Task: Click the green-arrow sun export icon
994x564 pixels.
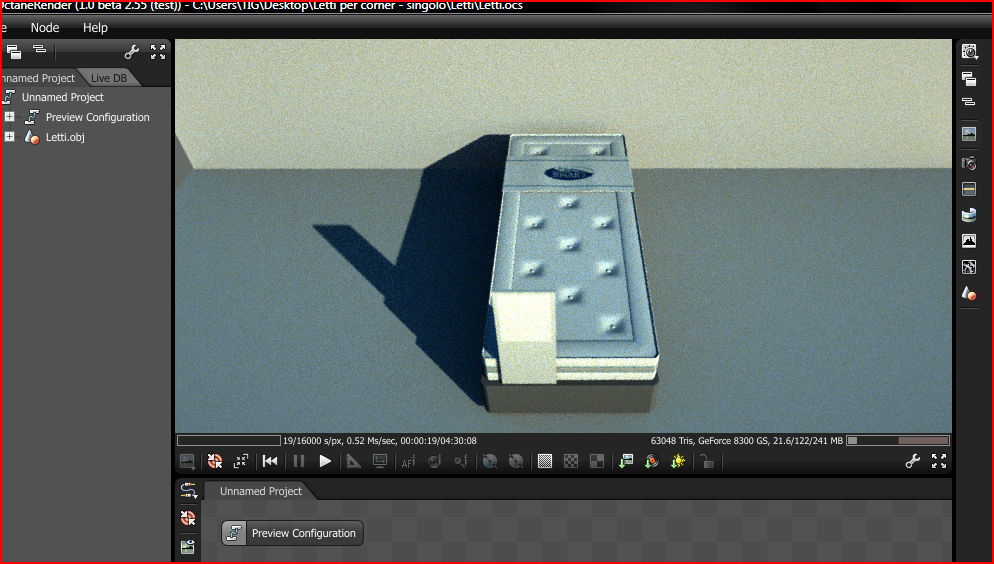Action: 678,461
